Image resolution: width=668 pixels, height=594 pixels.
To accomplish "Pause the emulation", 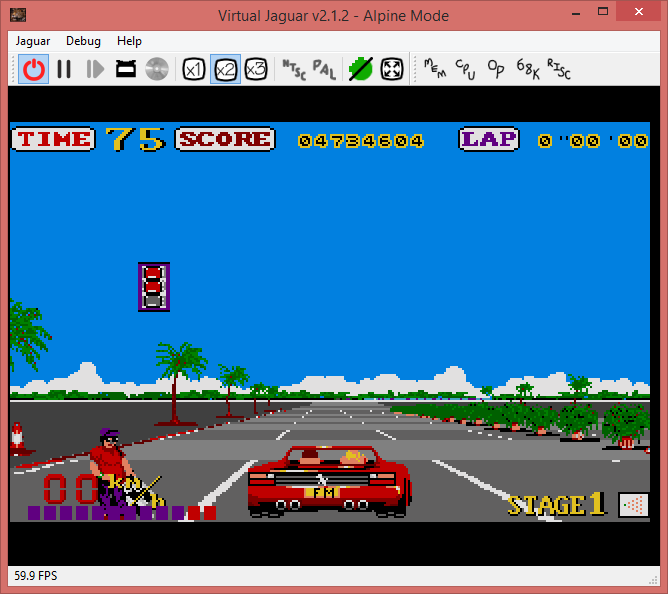I will coord(64,69).
